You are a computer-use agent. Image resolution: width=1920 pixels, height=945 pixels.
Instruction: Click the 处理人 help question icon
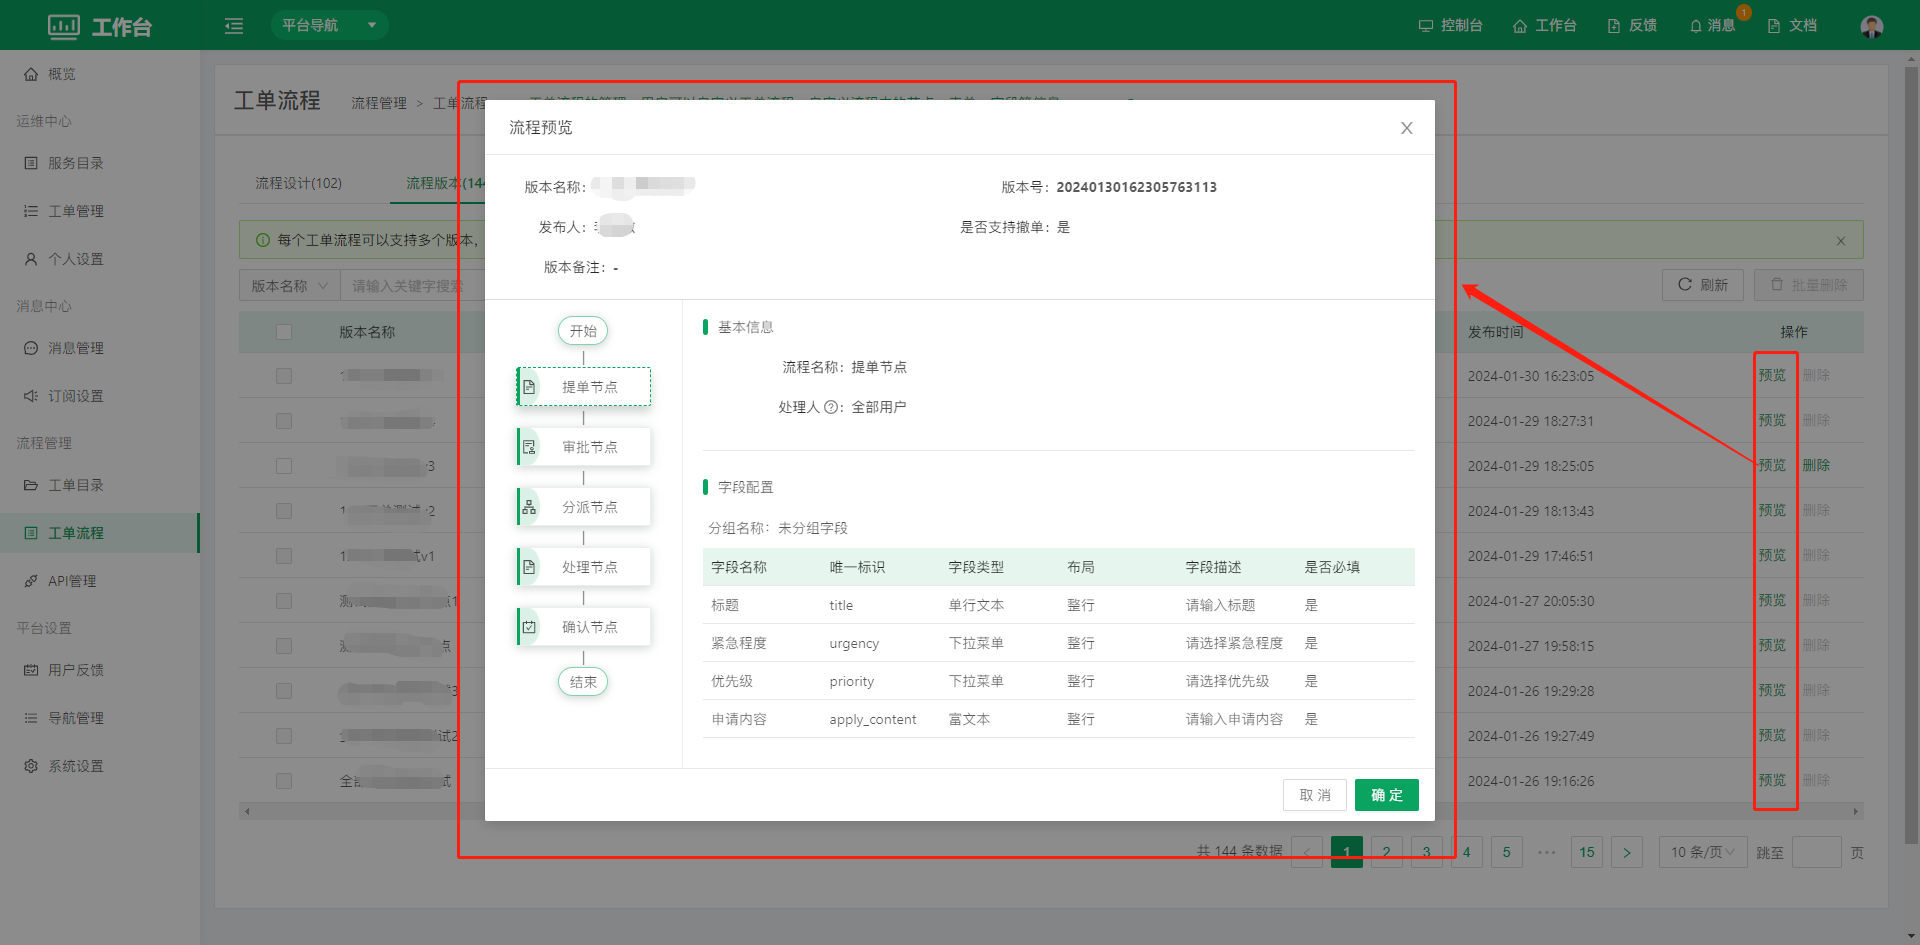click(x=830, y=407)
